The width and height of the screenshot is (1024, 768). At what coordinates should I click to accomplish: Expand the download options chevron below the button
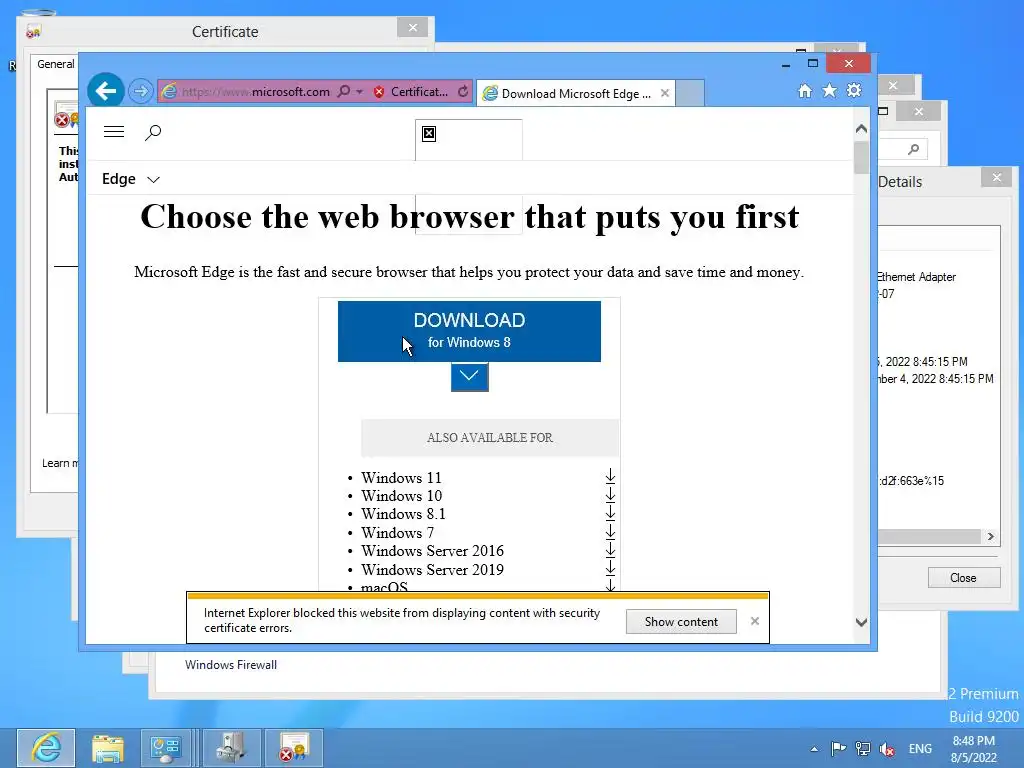tap(470, 377)
